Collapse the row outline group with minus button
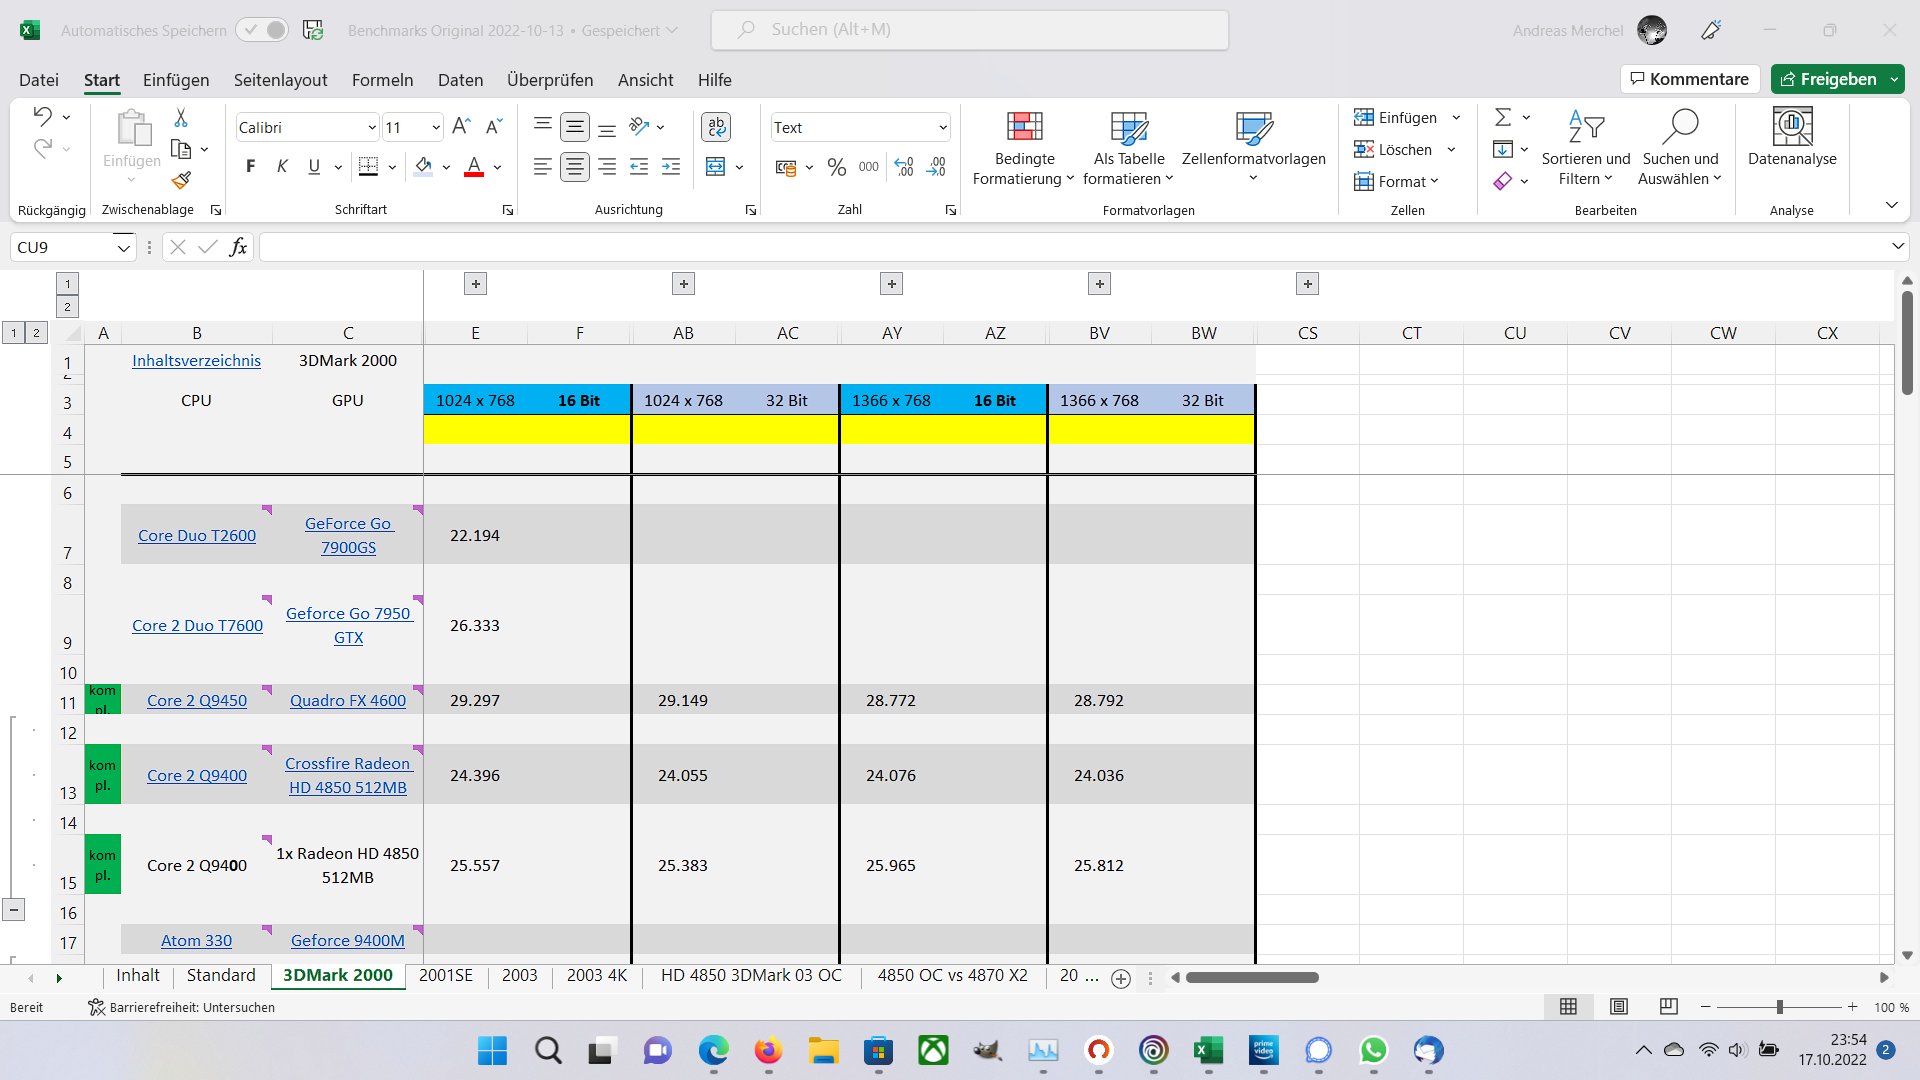1920x1080 pixels. pos(14,910)
